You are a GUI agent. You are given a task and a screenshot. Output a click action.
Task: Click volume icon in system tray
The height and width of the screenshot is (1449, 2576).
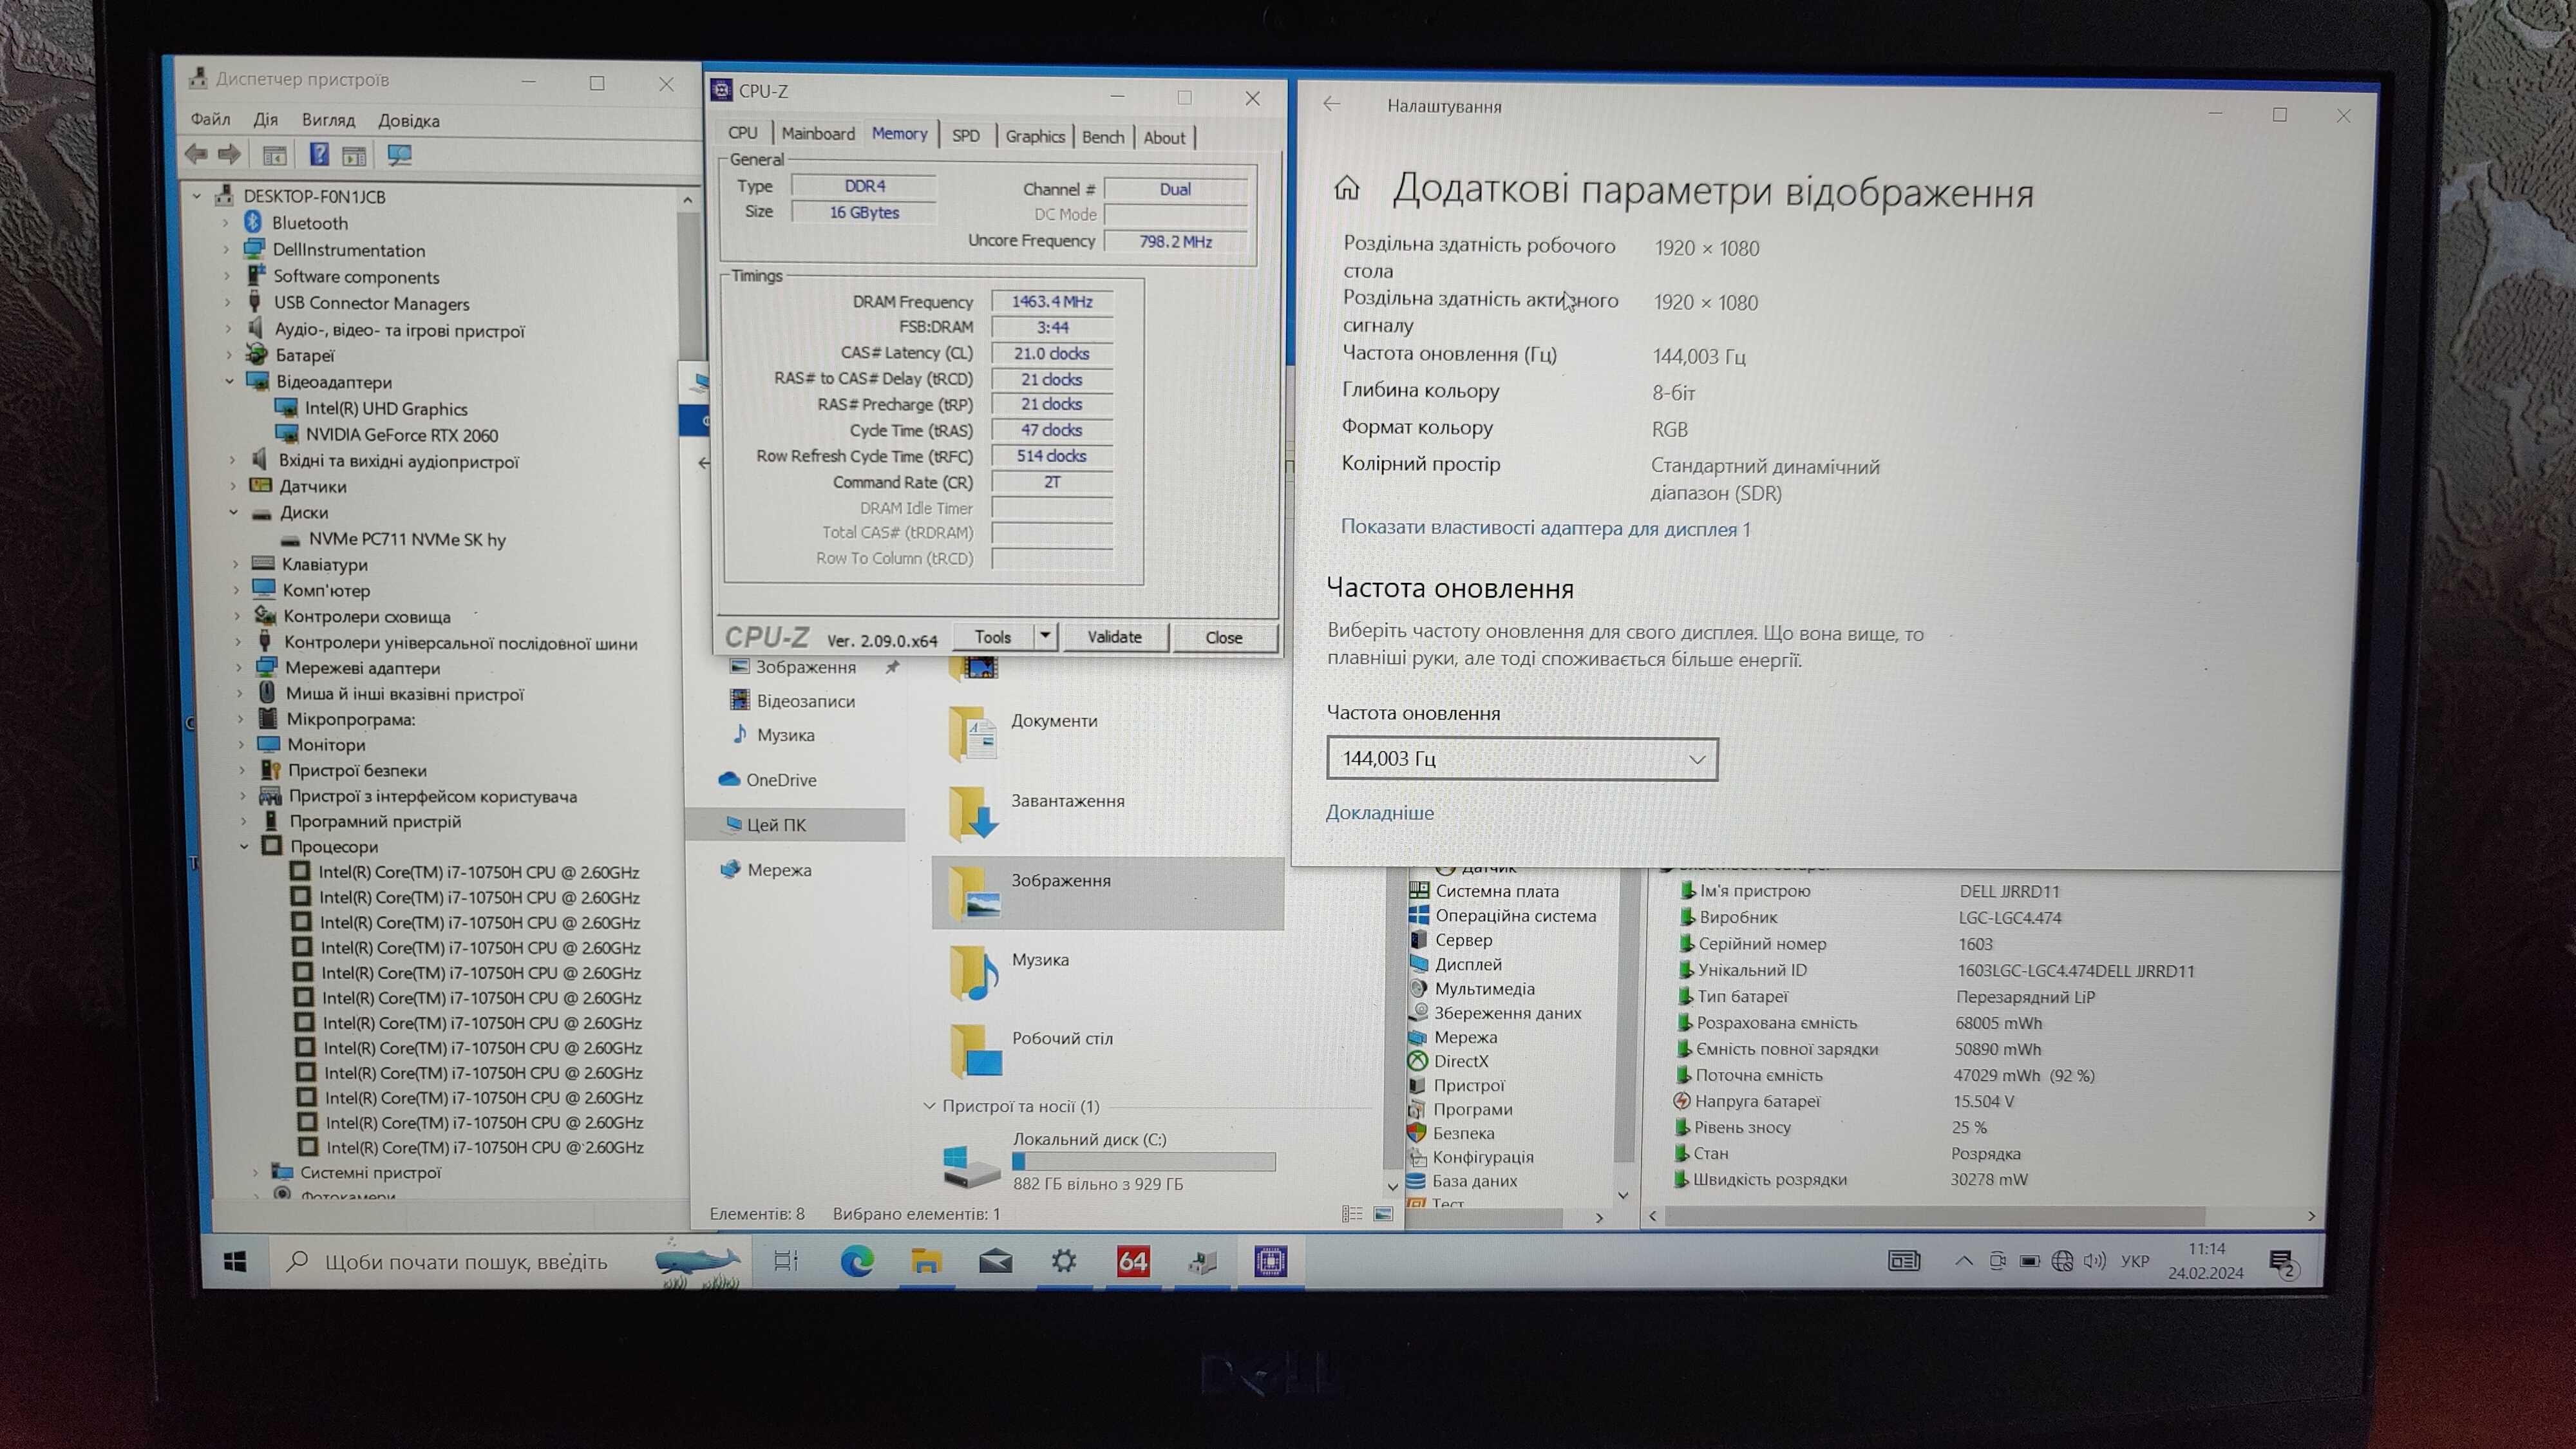click(2095, 1261)
